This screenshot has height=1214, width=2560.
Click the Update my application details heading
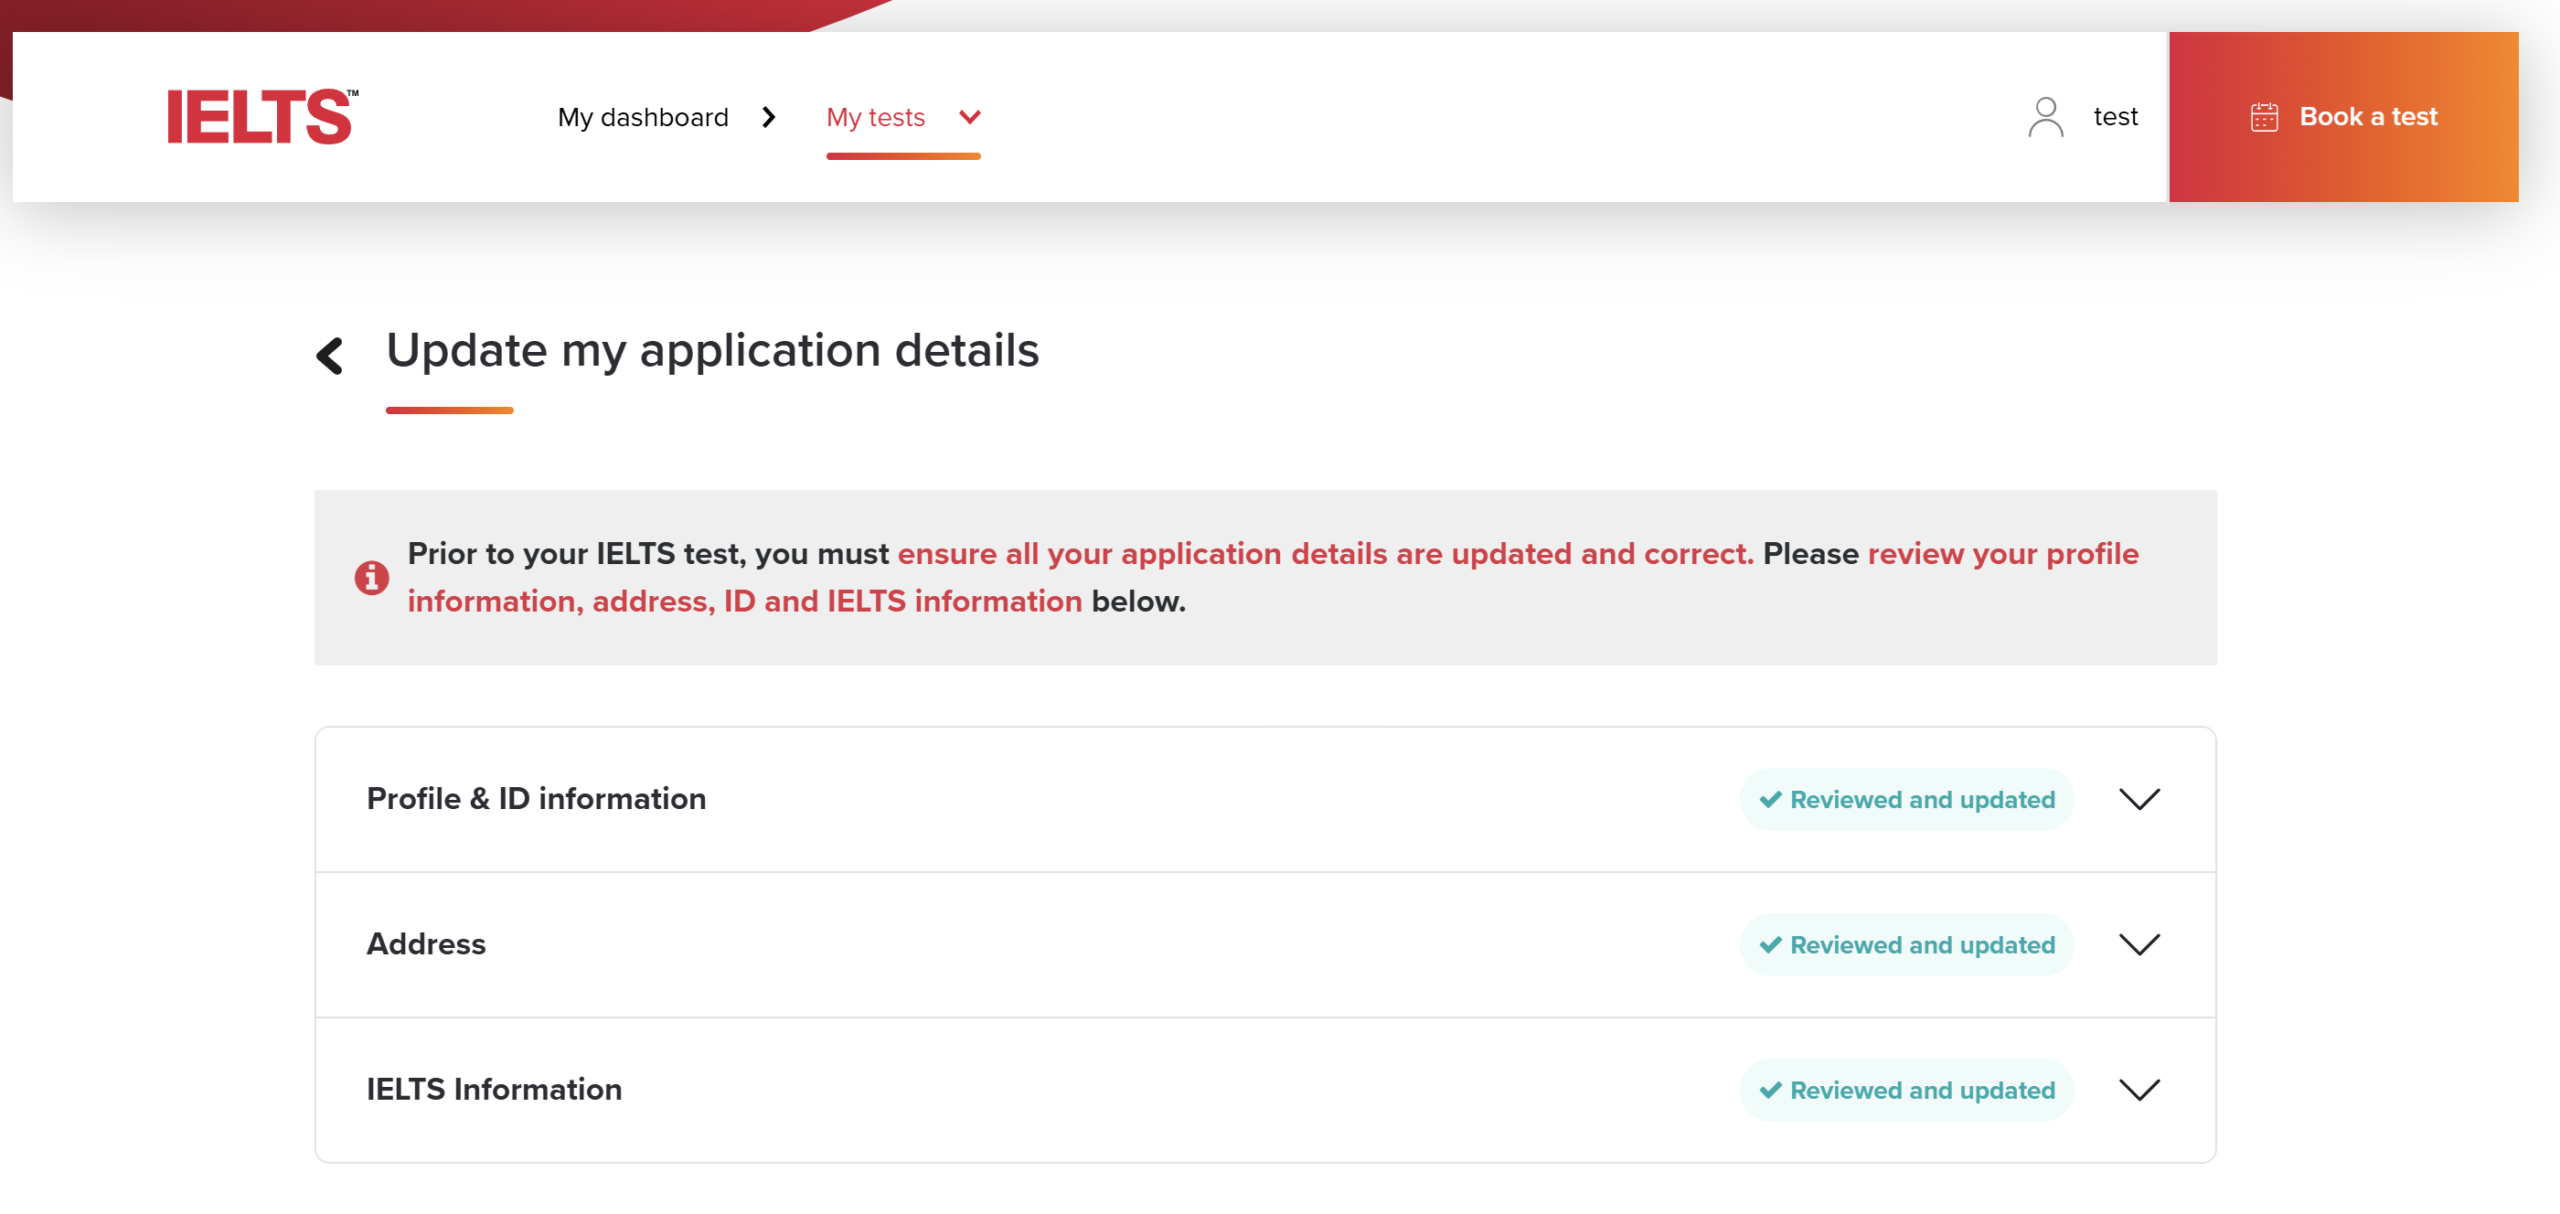713,350
